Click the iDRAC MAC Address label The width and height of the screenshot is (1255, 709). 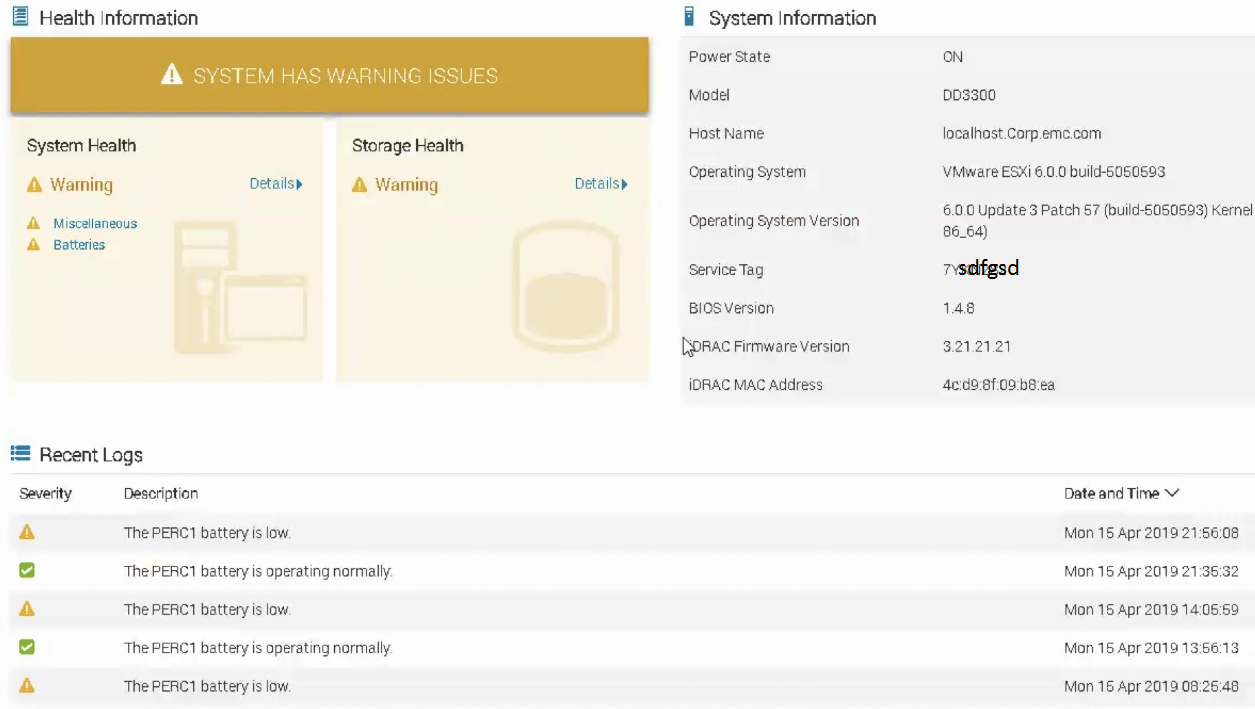pos(756,385)
